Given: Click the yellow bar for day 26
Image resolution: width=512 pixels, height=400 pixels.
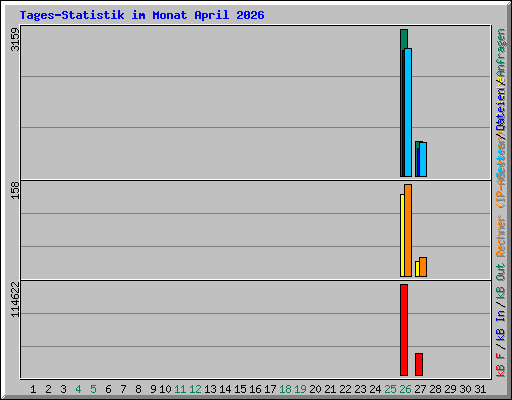Looking at the screenshot, I should click(x=402, y=235).
